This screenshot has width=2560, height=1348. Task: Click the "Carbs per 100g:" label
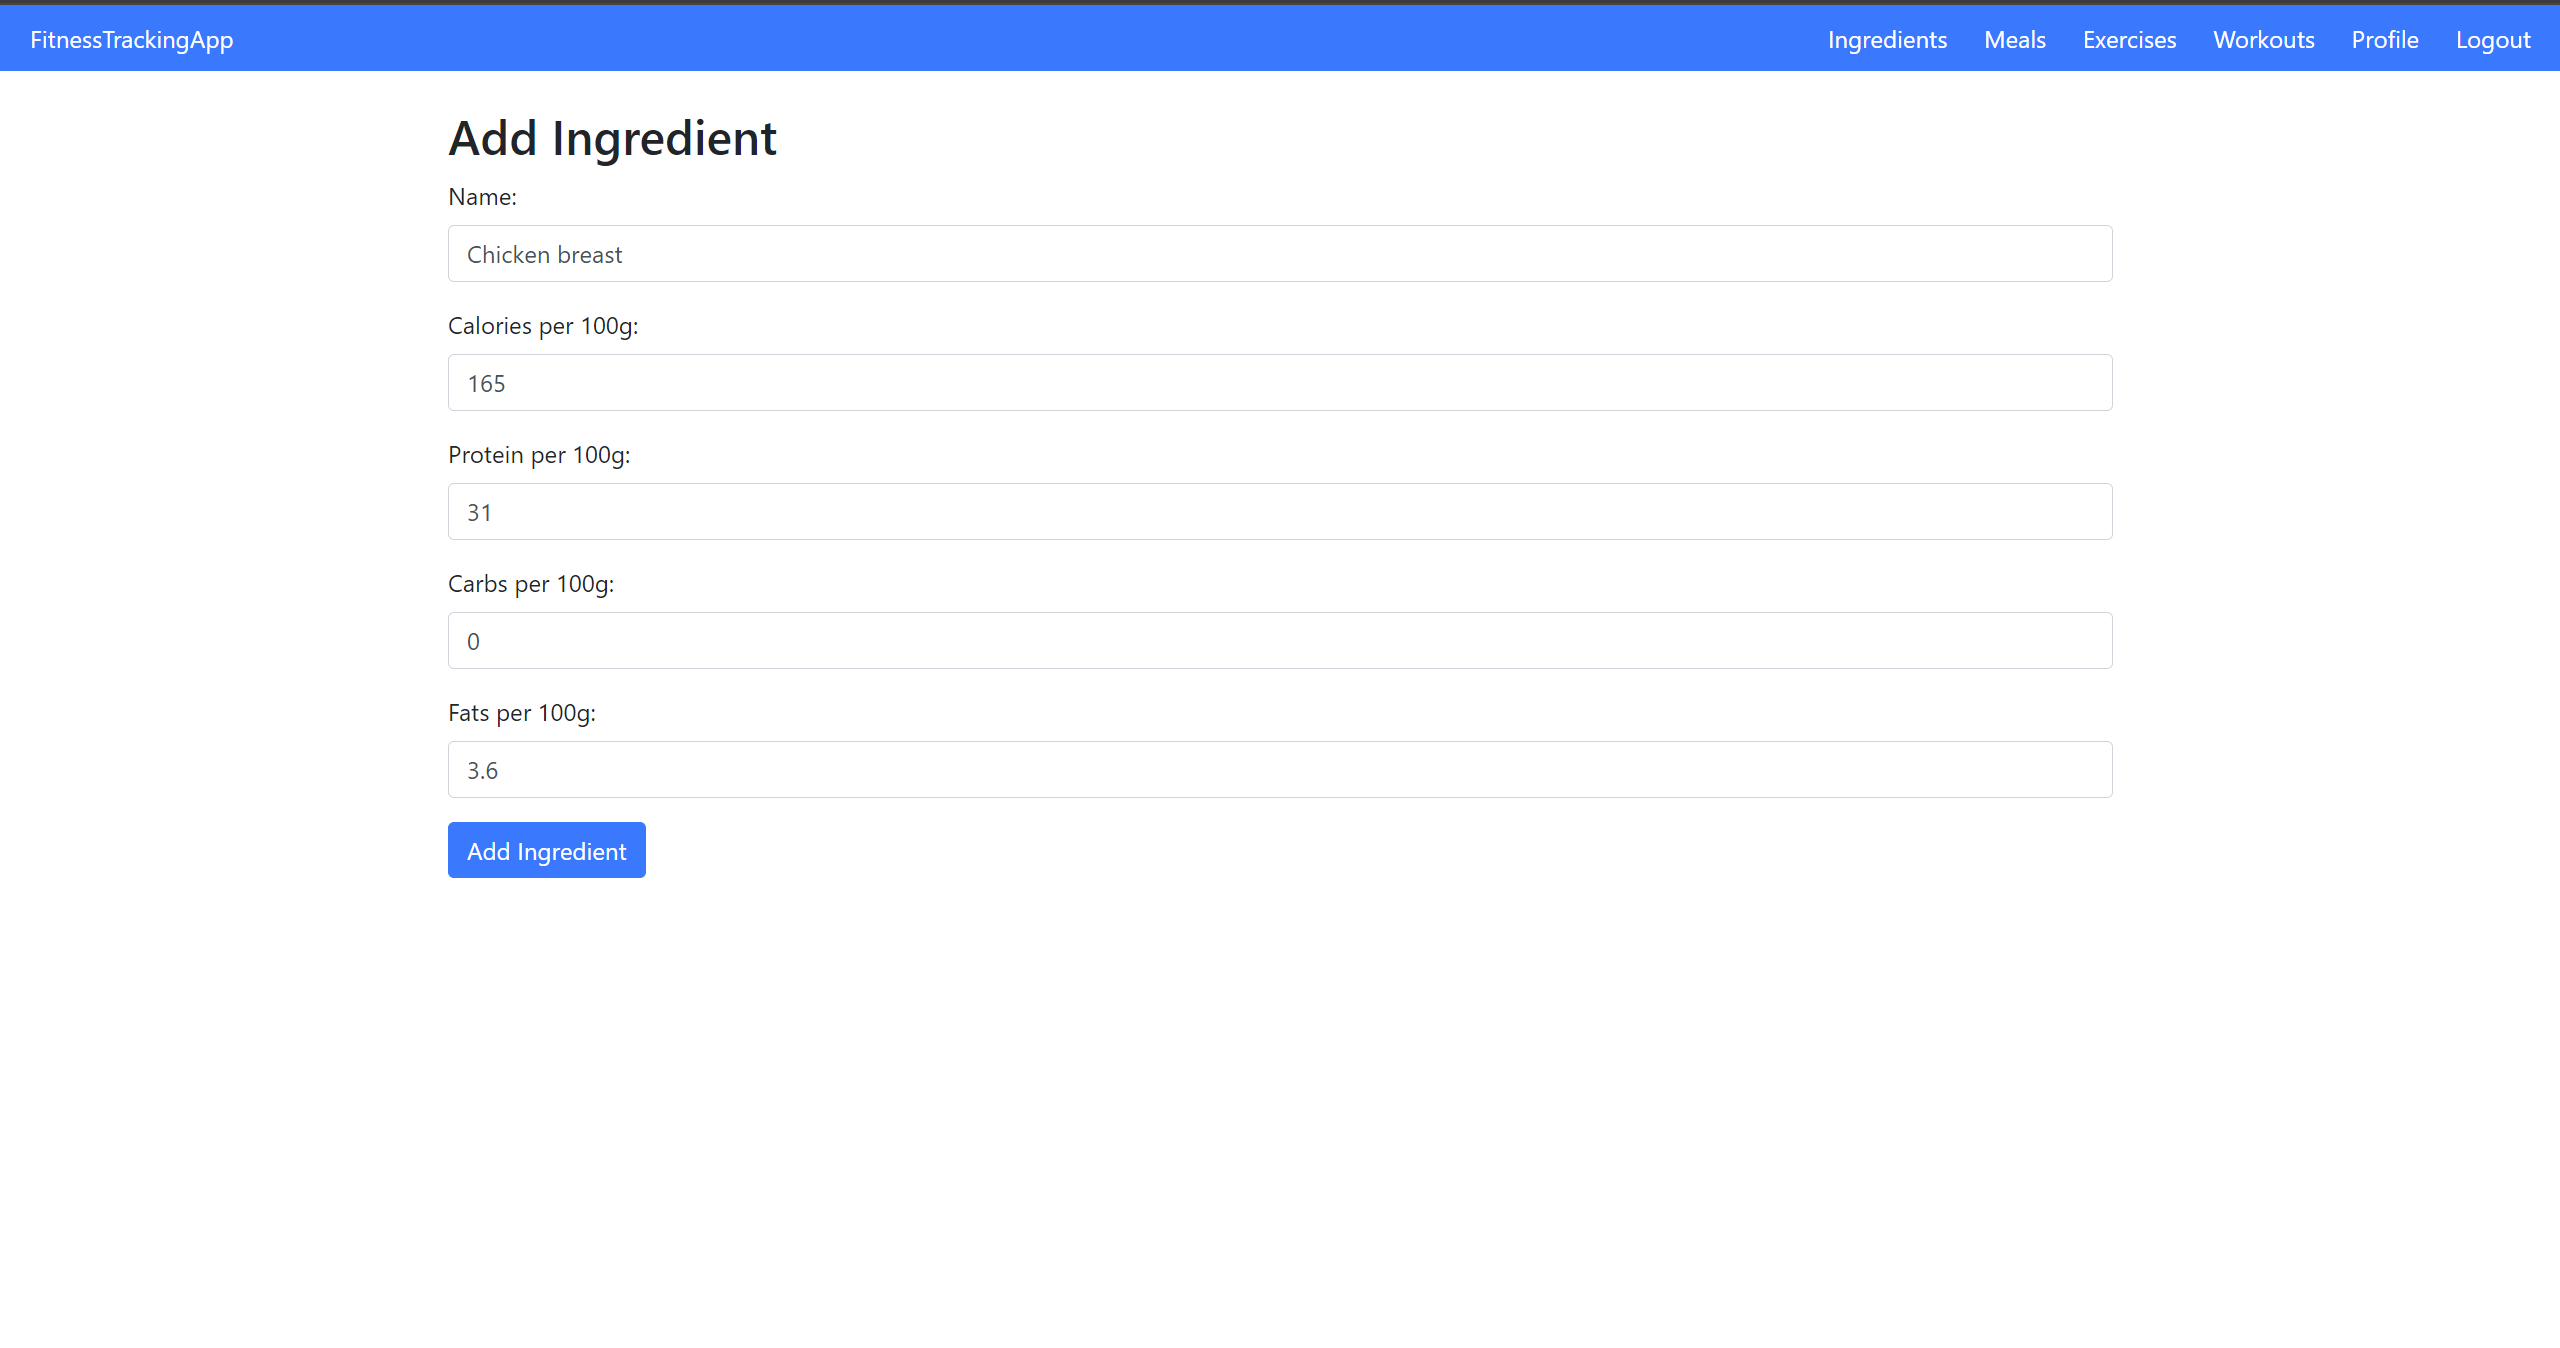tap(531, 584)
